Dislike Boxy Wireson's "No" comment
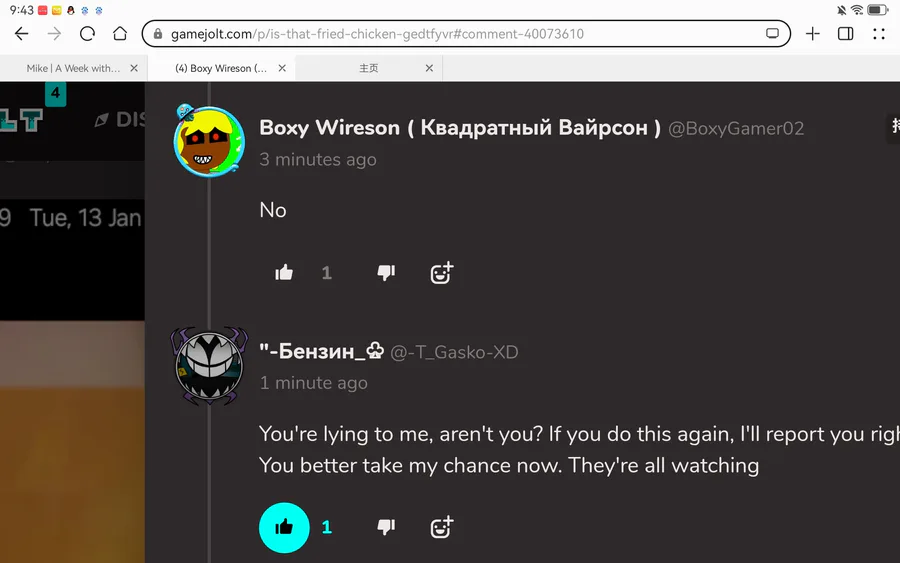Image resolution: width=900 pixels, height=563 pixels. tap(386, 273)
